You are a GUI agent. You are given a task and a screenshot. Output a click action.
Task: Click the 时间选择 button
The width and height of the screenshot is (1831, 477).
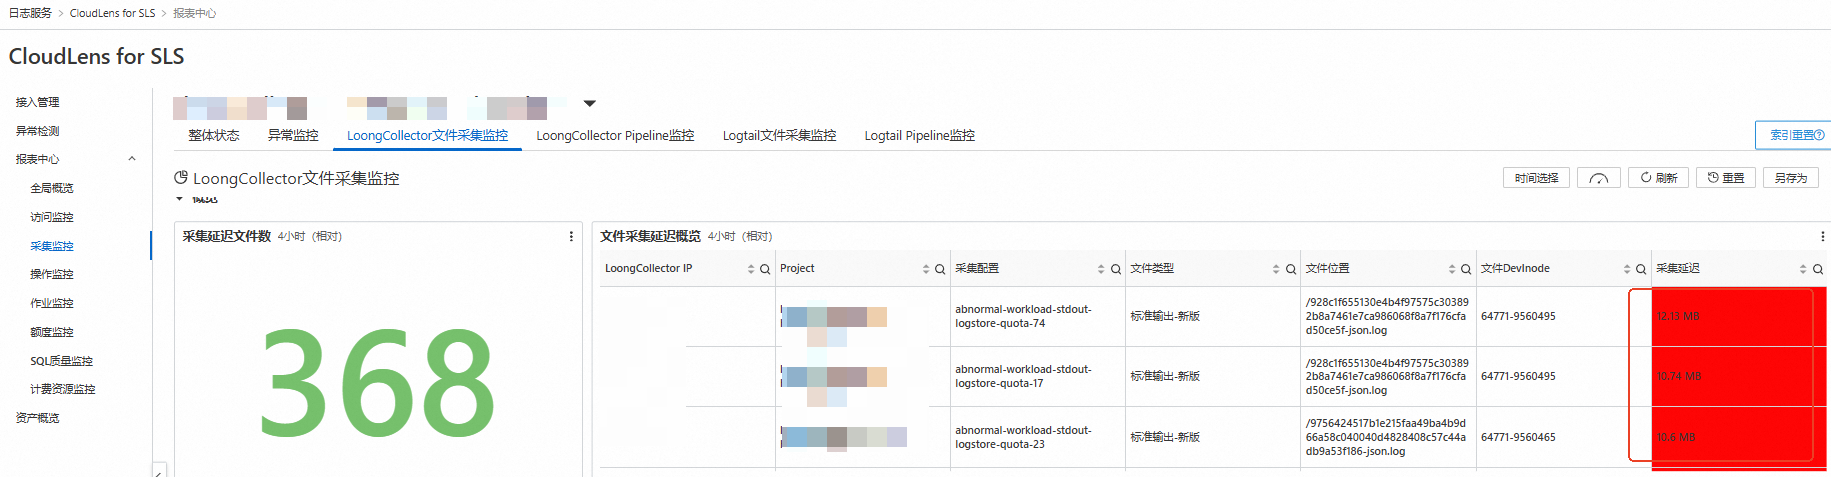point(1536,178)
